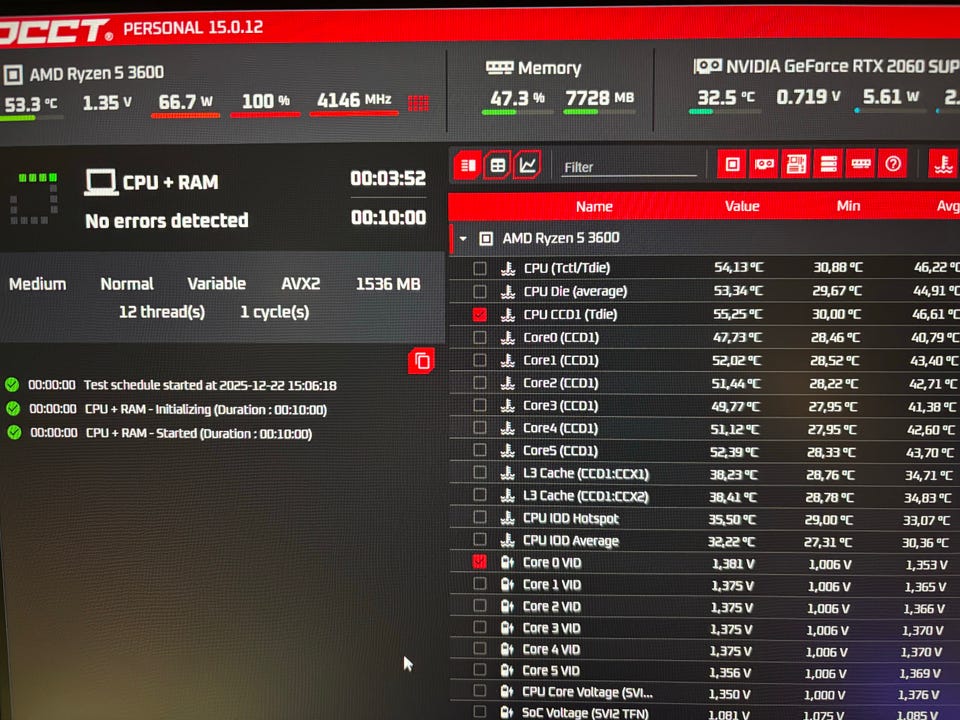Enable CPU (Tctl/Tdie) checkbox

tap(480, 268)
